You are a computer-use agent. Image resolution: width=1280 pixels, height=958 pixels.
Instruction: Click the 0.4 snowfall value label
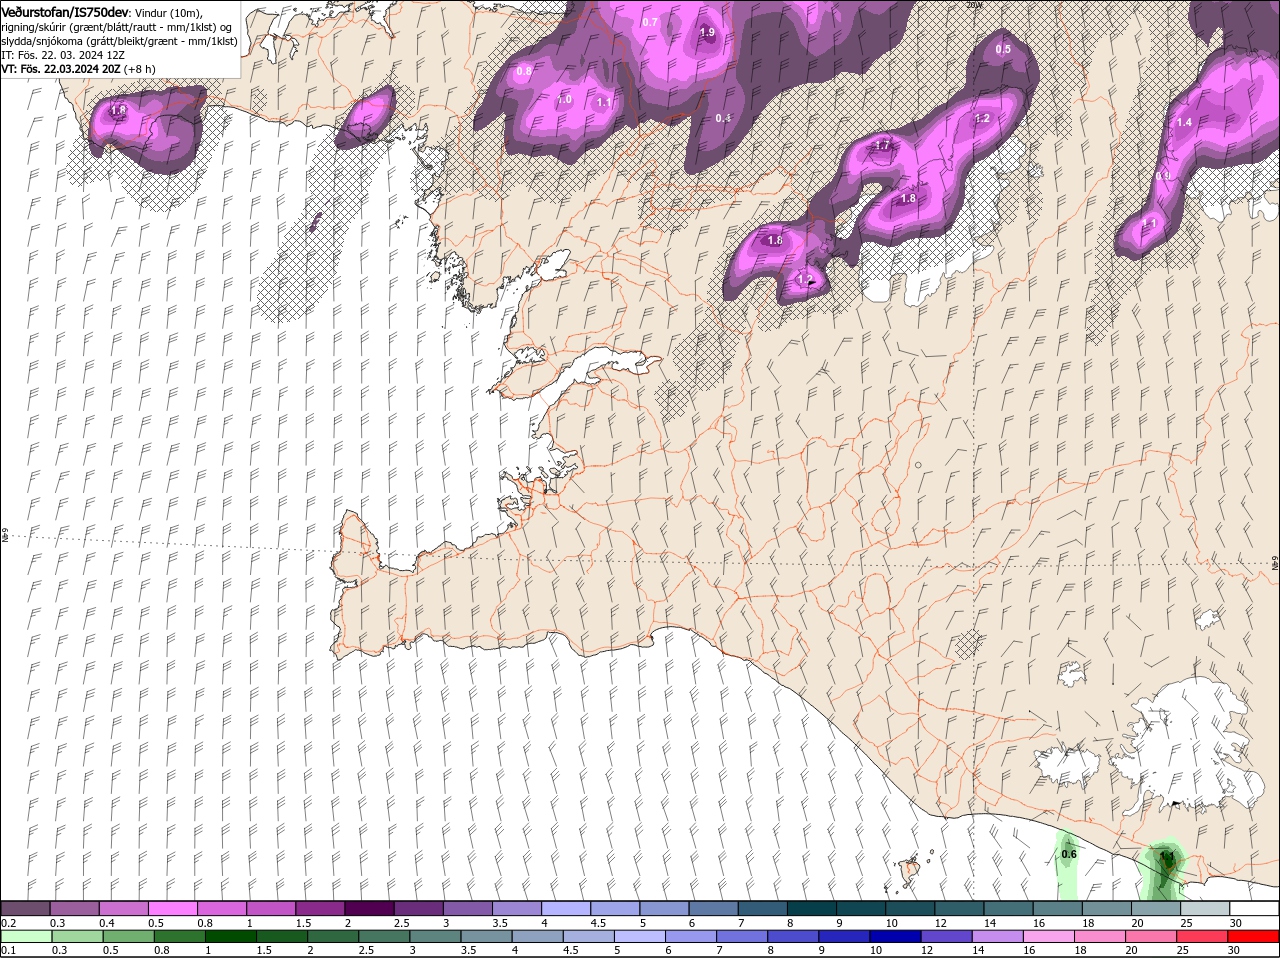[x=724, y=118]
